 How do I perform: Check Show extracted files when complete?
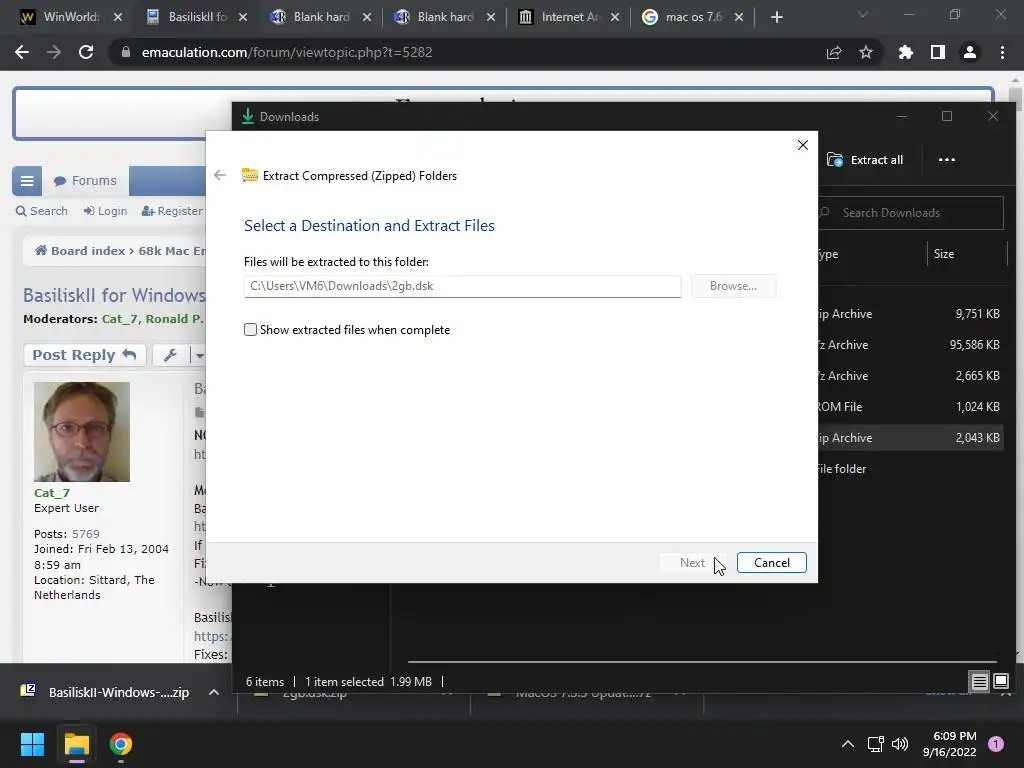coord(250,330)
